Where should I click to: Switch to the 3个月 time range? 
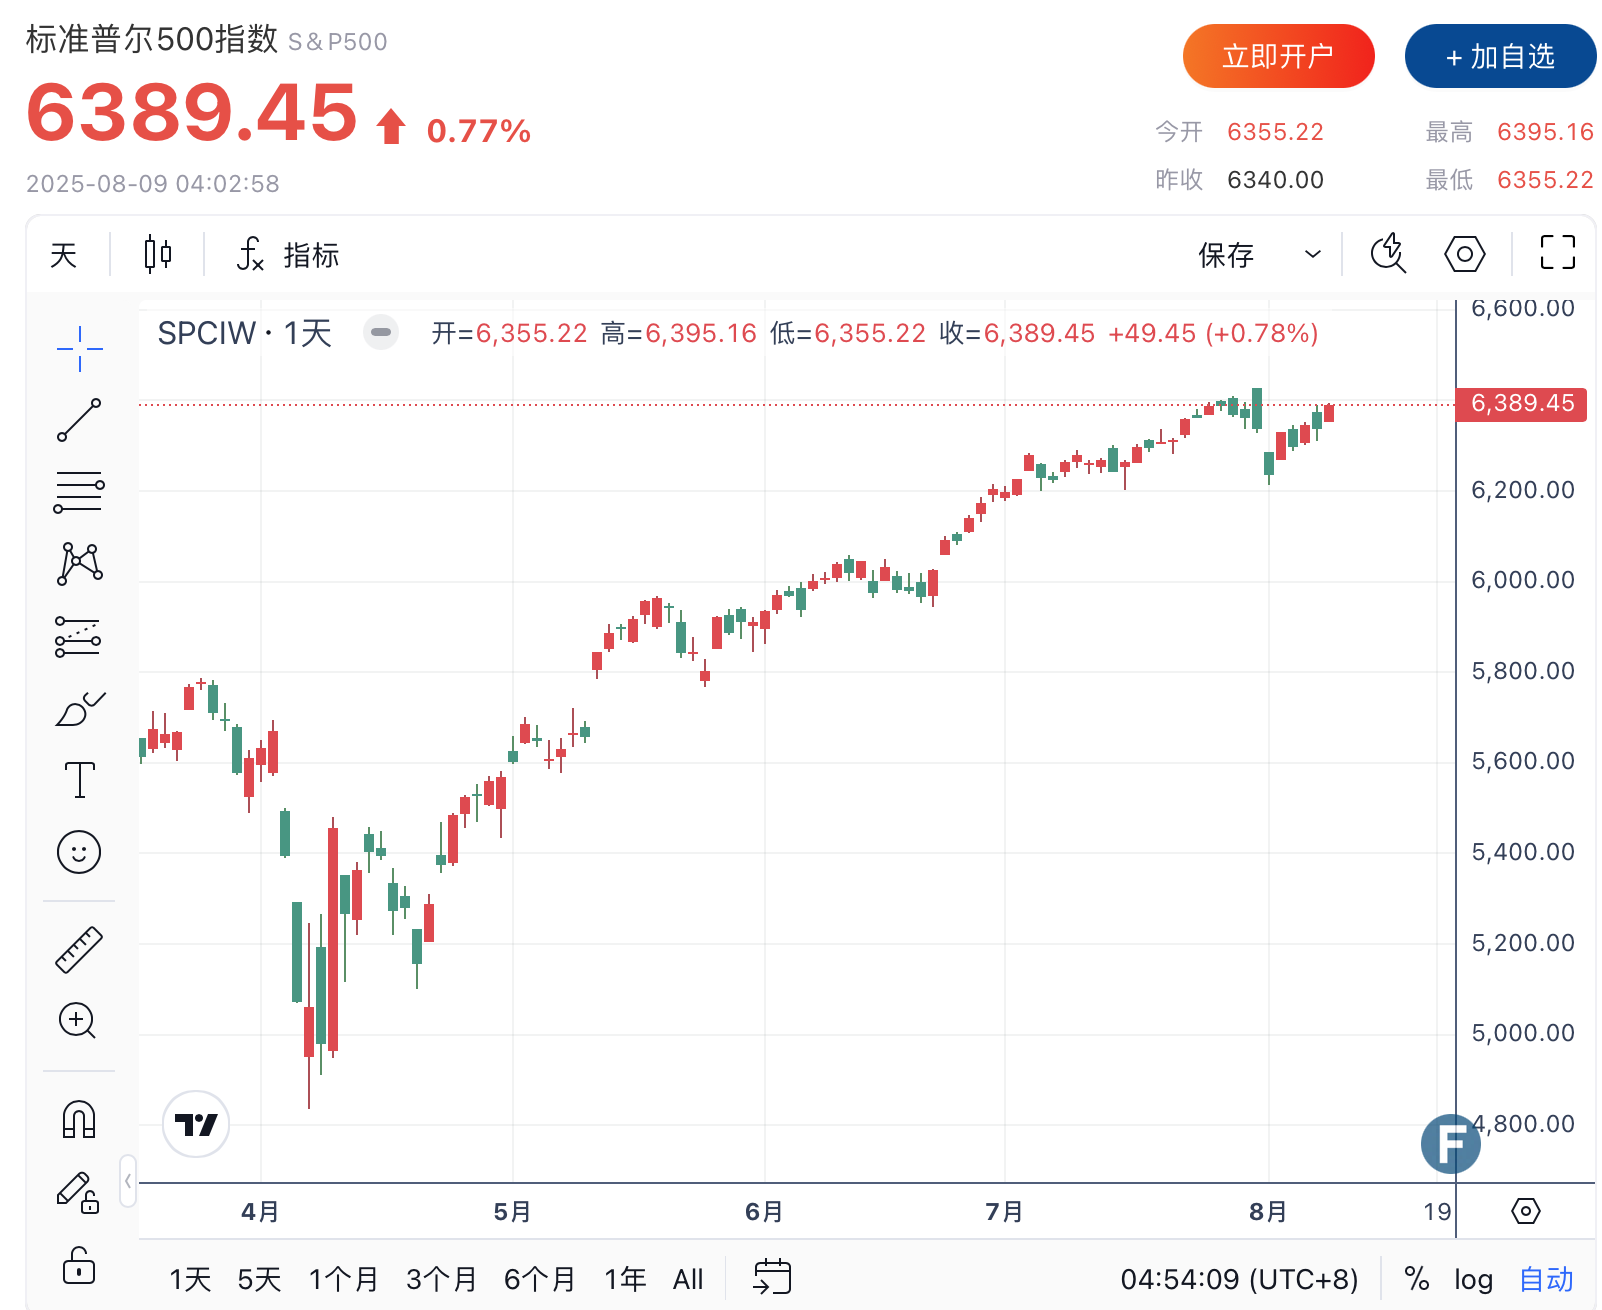[x=441, y=1279]
